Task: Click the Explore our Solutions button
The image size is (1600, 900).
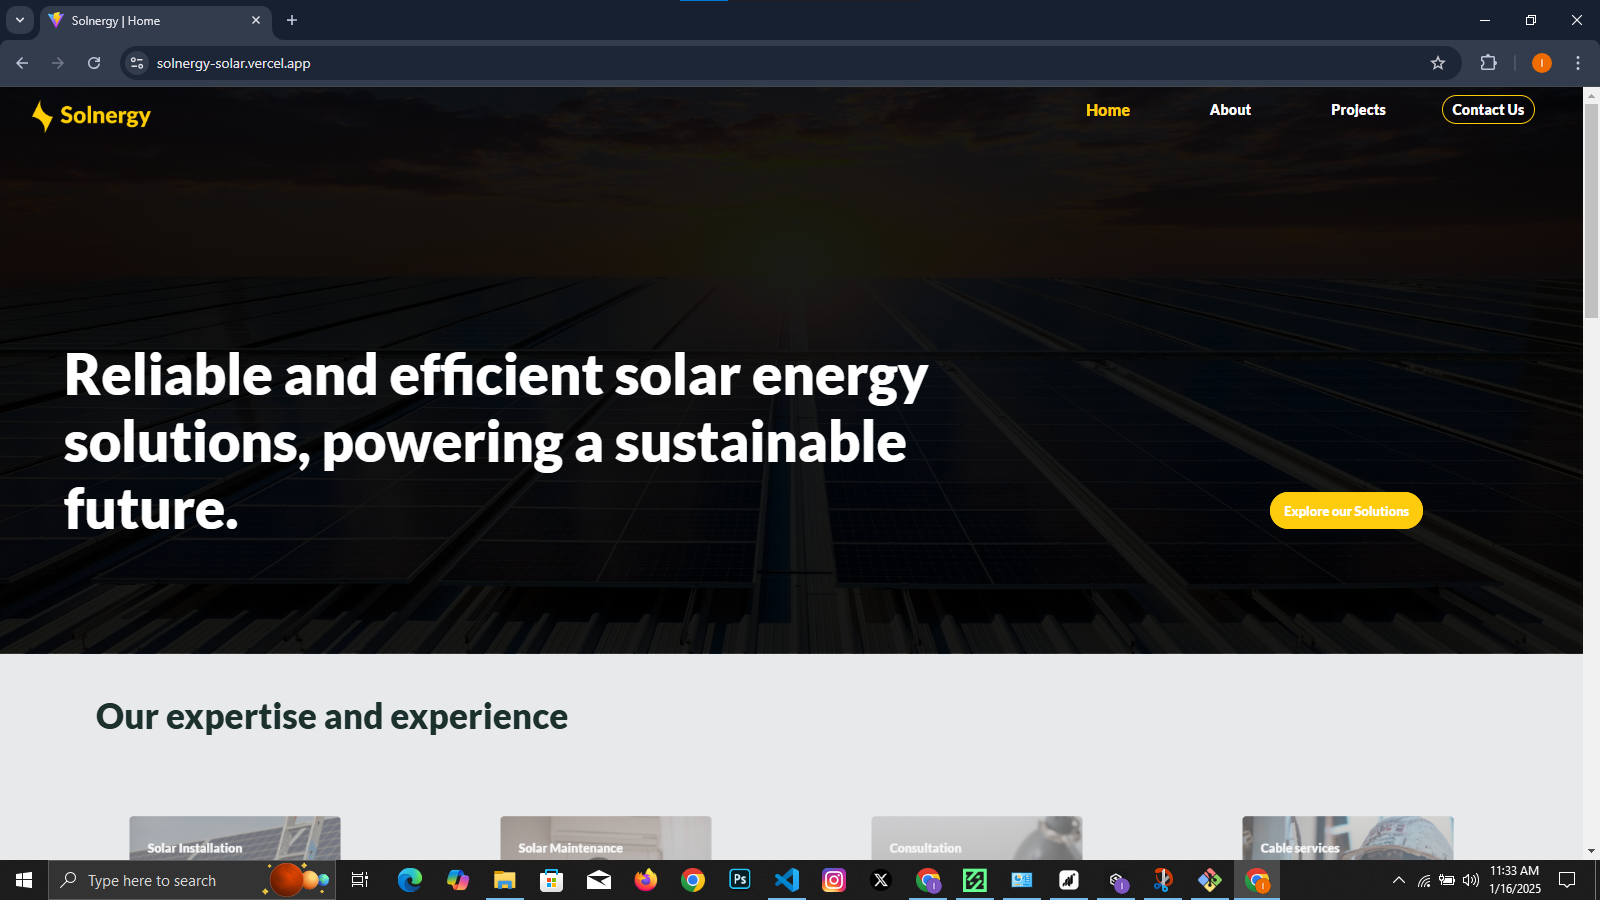Action: (x=1346, y=511)
